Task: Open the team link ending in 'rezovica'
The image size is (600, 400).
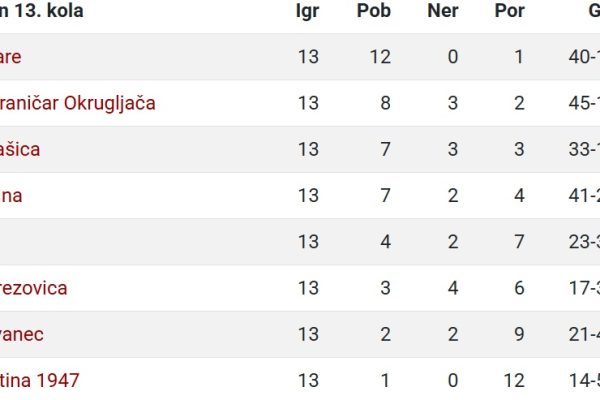Action: click(x=34, y=288)
